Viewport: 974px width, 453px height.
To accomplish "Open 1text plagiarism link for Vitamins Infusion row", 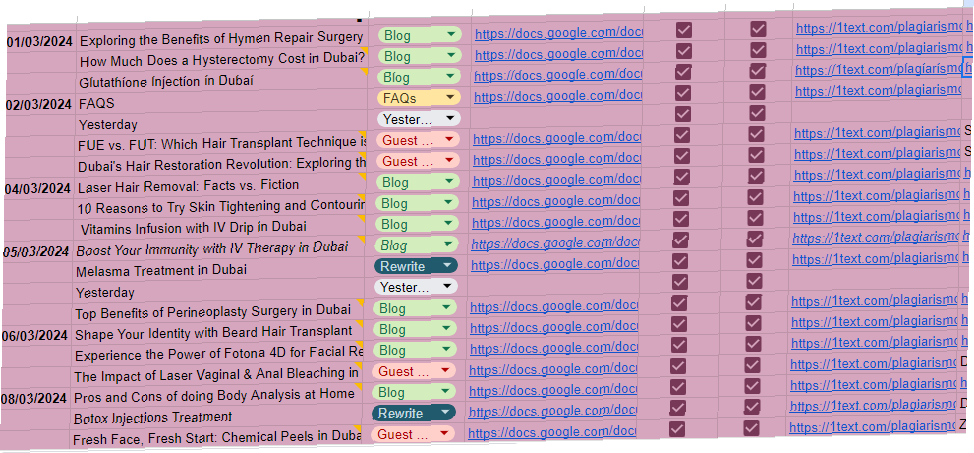I will coord(875,217).
